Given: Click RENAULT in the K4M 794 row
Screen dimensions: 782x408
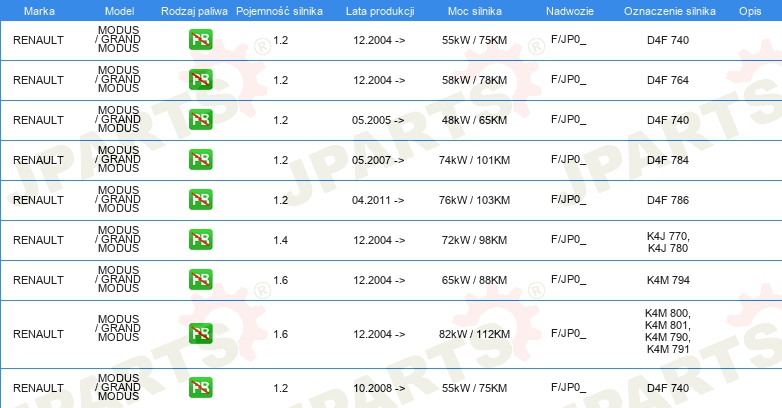Looking at the screenshot, I should [x=38, y=280].
